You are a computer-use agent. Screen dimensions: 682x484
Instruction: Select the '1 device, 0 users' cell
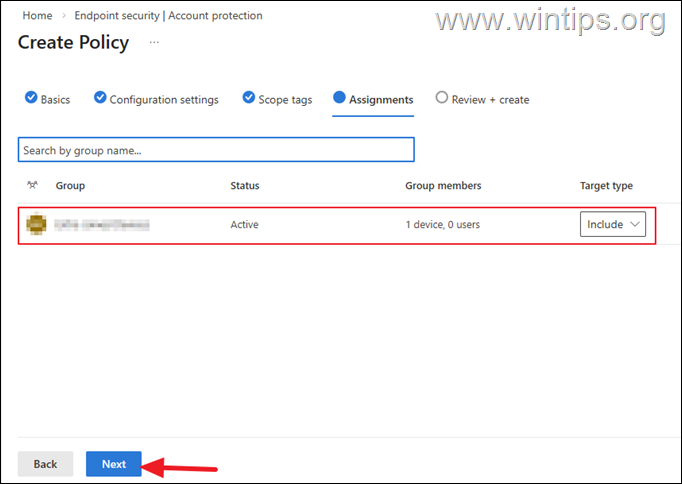point(443,224)
